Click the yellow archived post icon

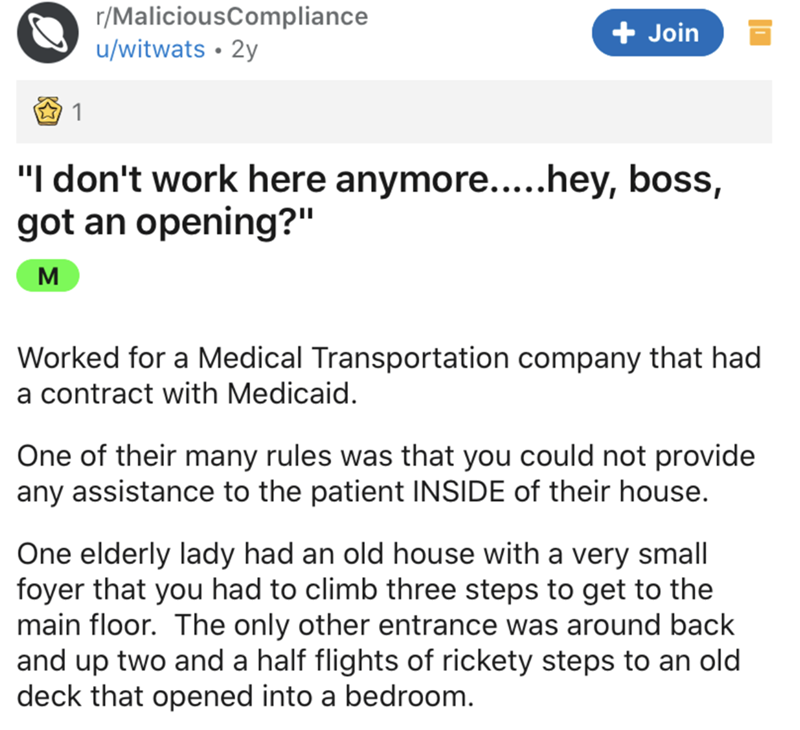pyautogui.click(x=762, y=34)
